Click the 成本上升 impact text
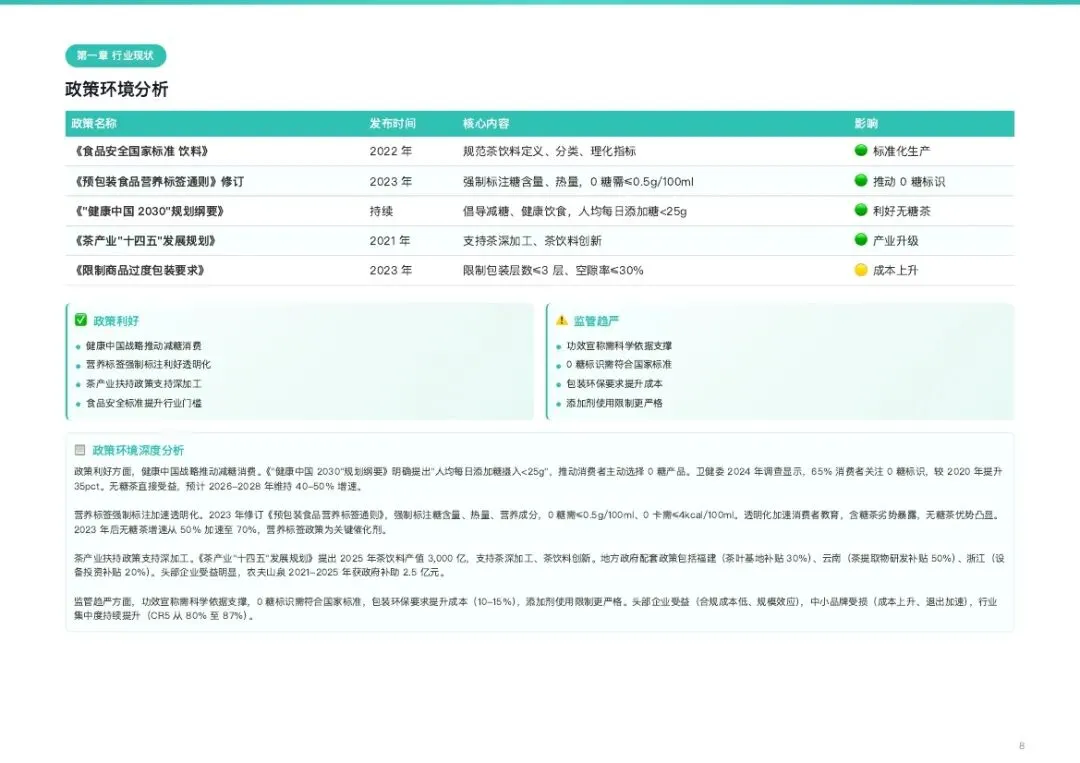The image size is (1080, 763). click(x=895, y=271)
